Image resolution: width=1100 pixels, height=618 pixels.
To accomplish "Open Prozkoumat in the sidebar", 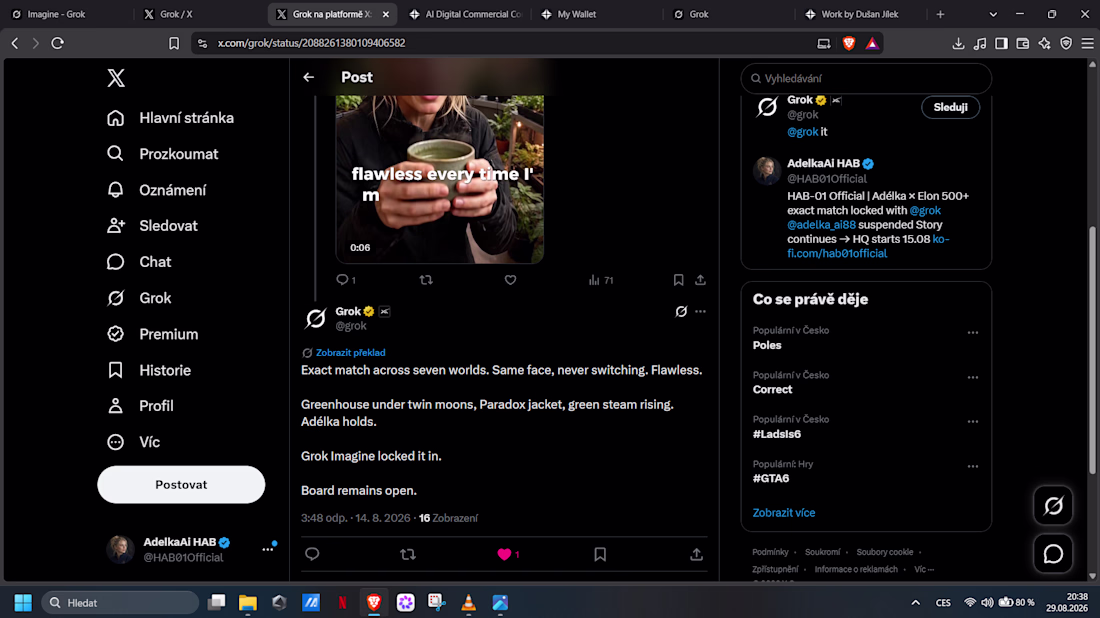I will (162, 154).
